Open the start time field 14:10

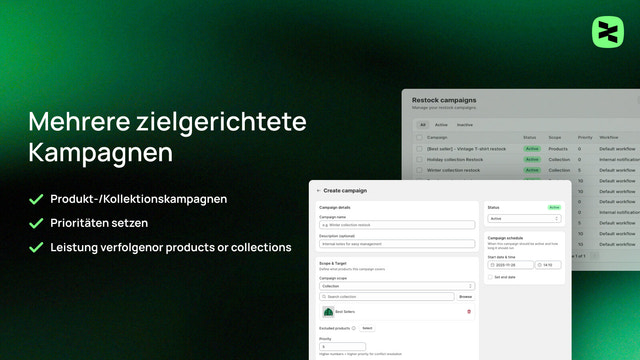click(548, 265)
